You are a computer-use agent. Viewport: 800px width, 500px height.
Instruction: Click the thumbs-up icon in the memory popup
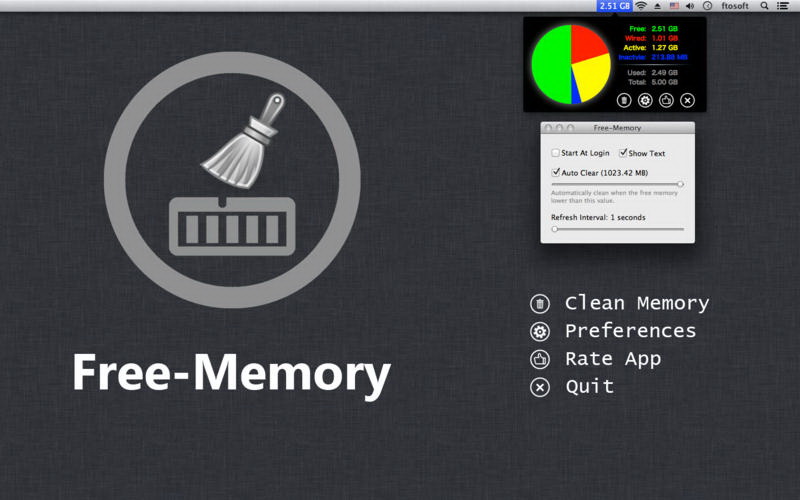pyautogui.click(x=666, y=100)
